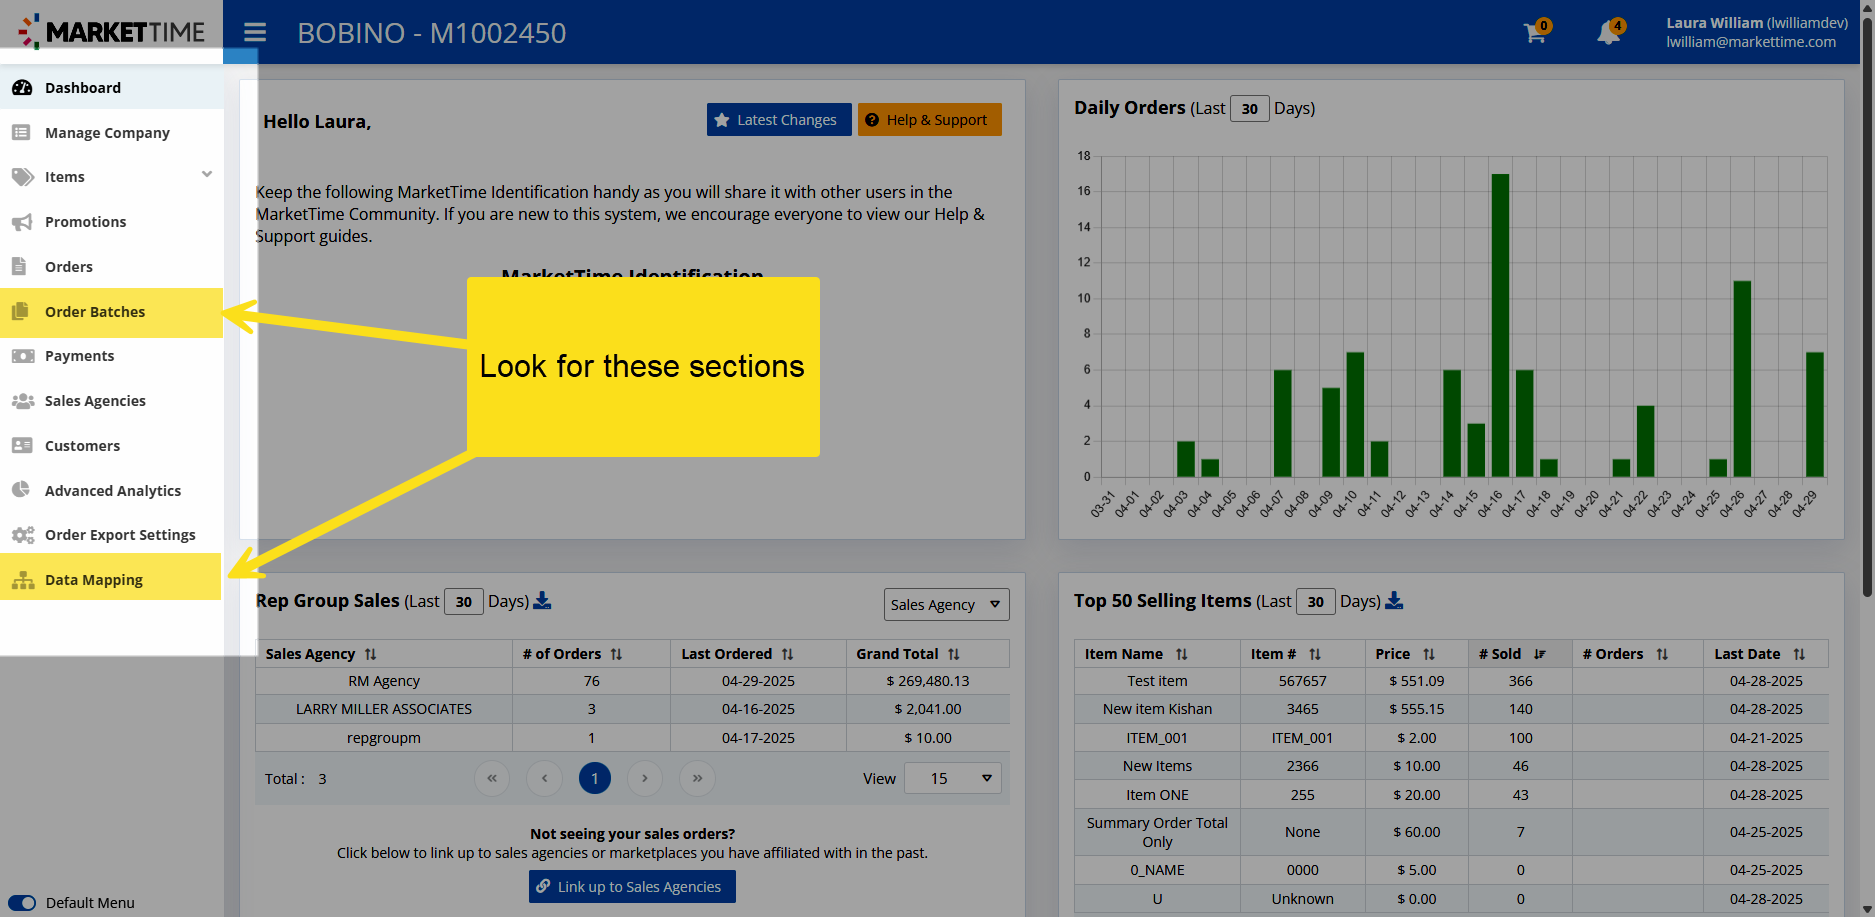1875x917 pixels.
Task: Sort by Price column
Action: [1429, 654]
